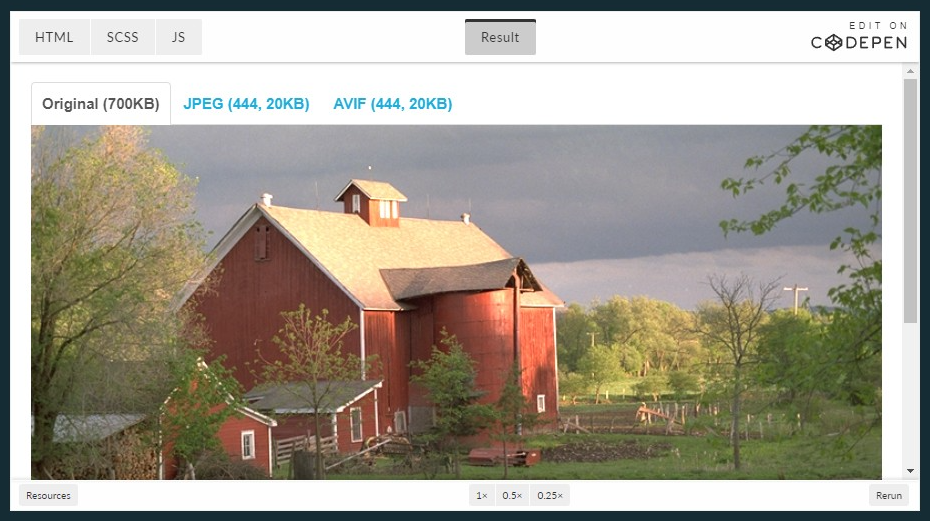Switch to JPEG (444, 20KB) tab
The height and width of the screenshot is (521, 930).
coord(246,104)
